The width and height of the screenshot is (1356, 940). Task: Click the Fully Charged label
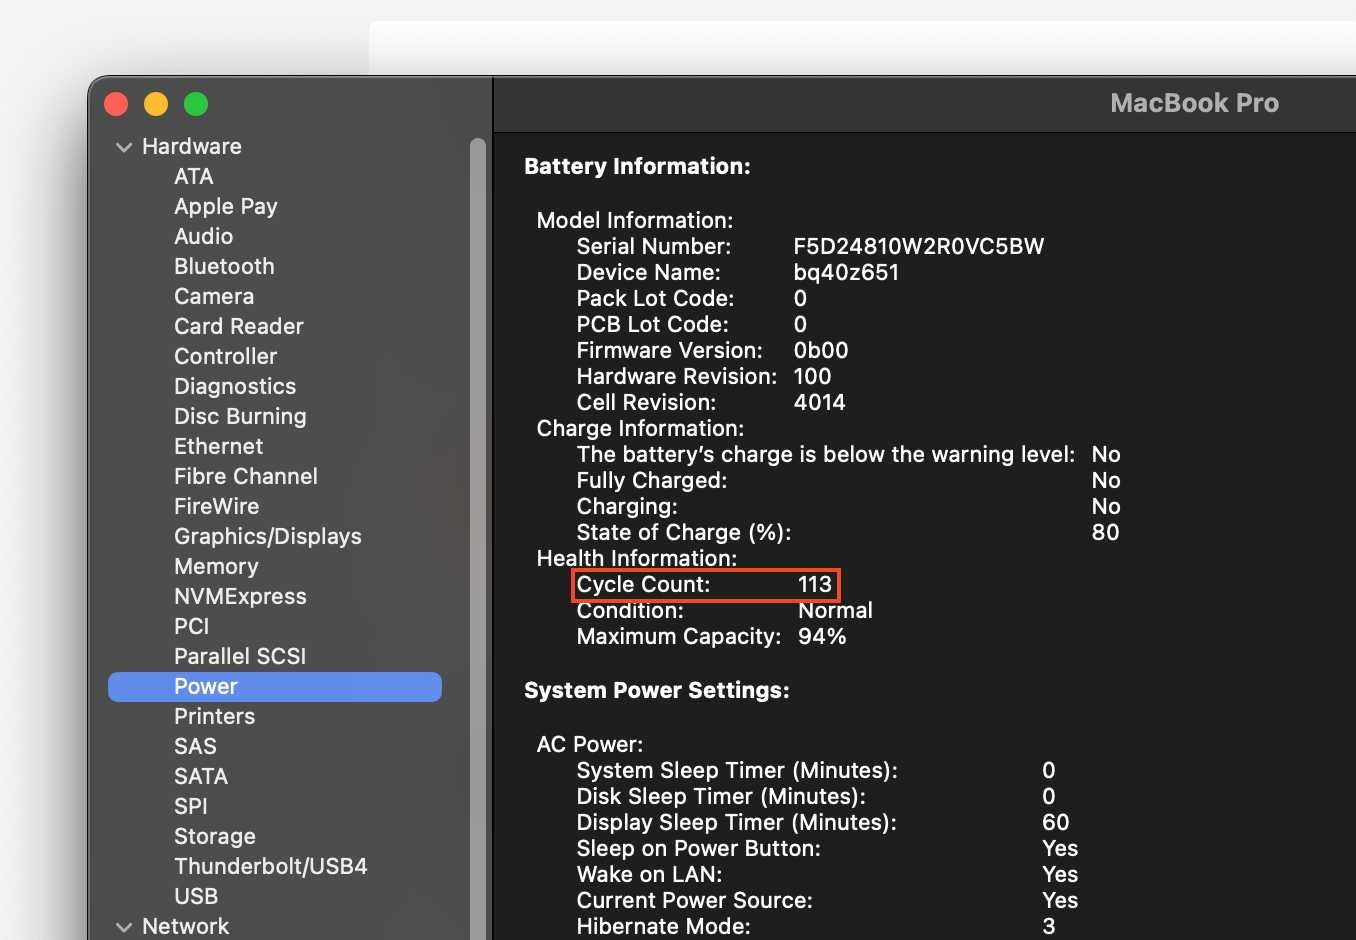click(x=652, y=480)
